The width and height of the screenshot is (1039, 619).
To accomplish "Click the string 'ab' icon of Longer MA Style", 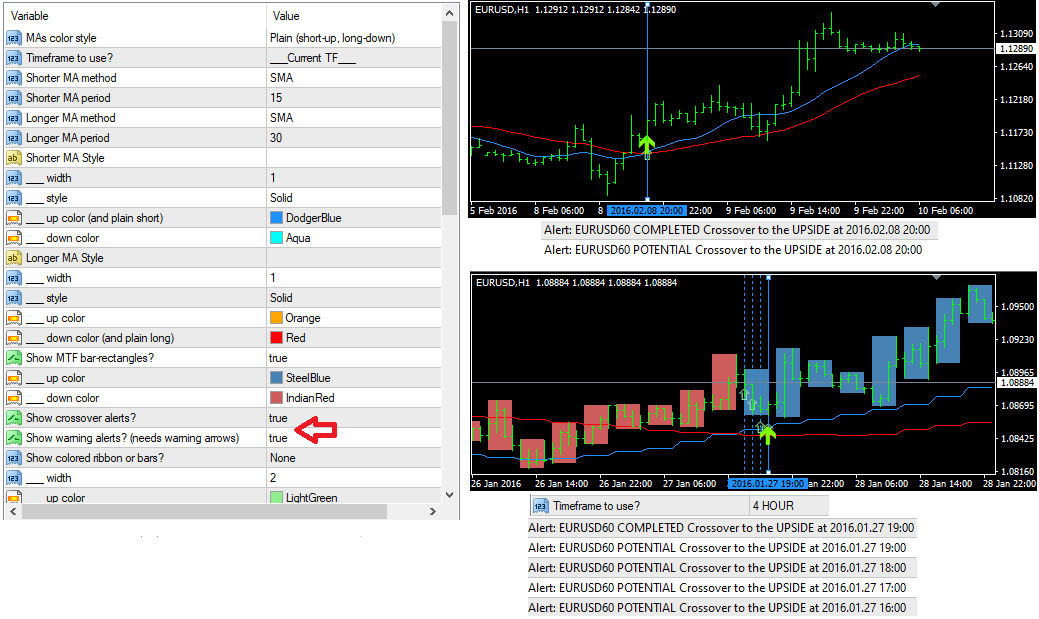I will (x=13, y=258).
